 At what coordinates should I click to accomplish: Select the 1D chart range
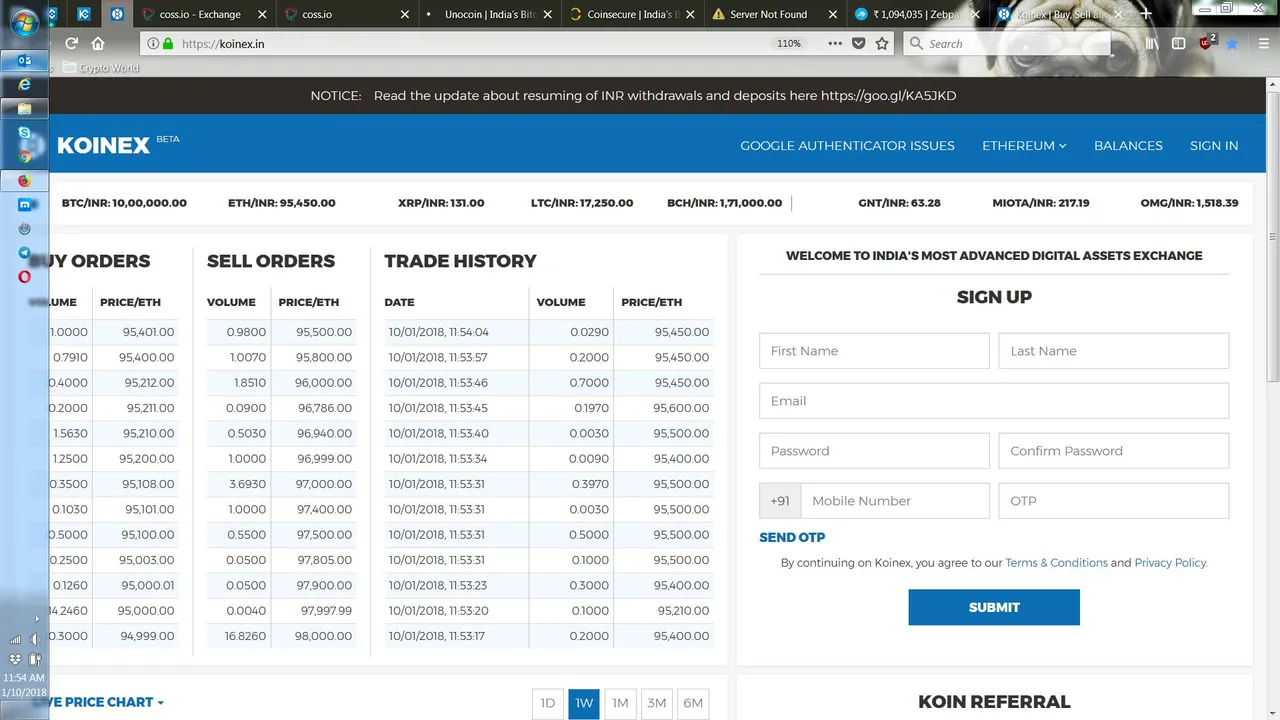tap(548, 703)
